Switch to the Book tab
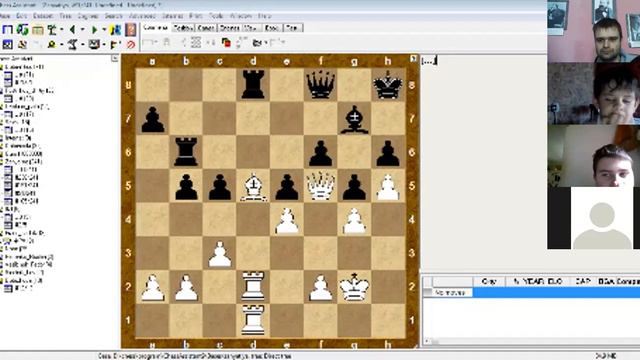Screen dimensions: 640x360 (272, 28)
